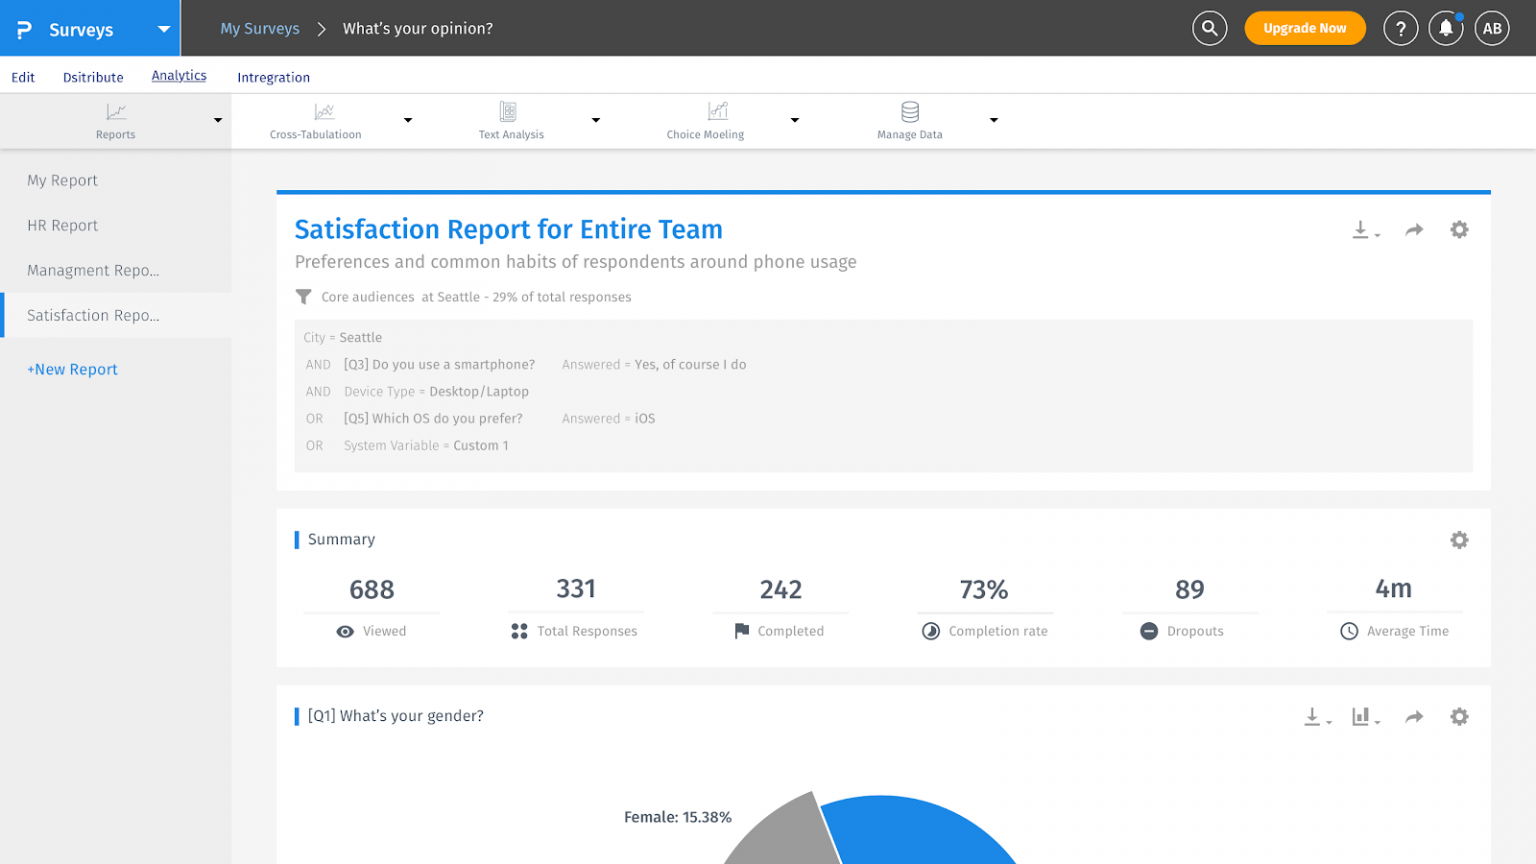Expand the Surveys product dropdown
This screenshot has height=864, width=1536.
(x=163, y=29)
